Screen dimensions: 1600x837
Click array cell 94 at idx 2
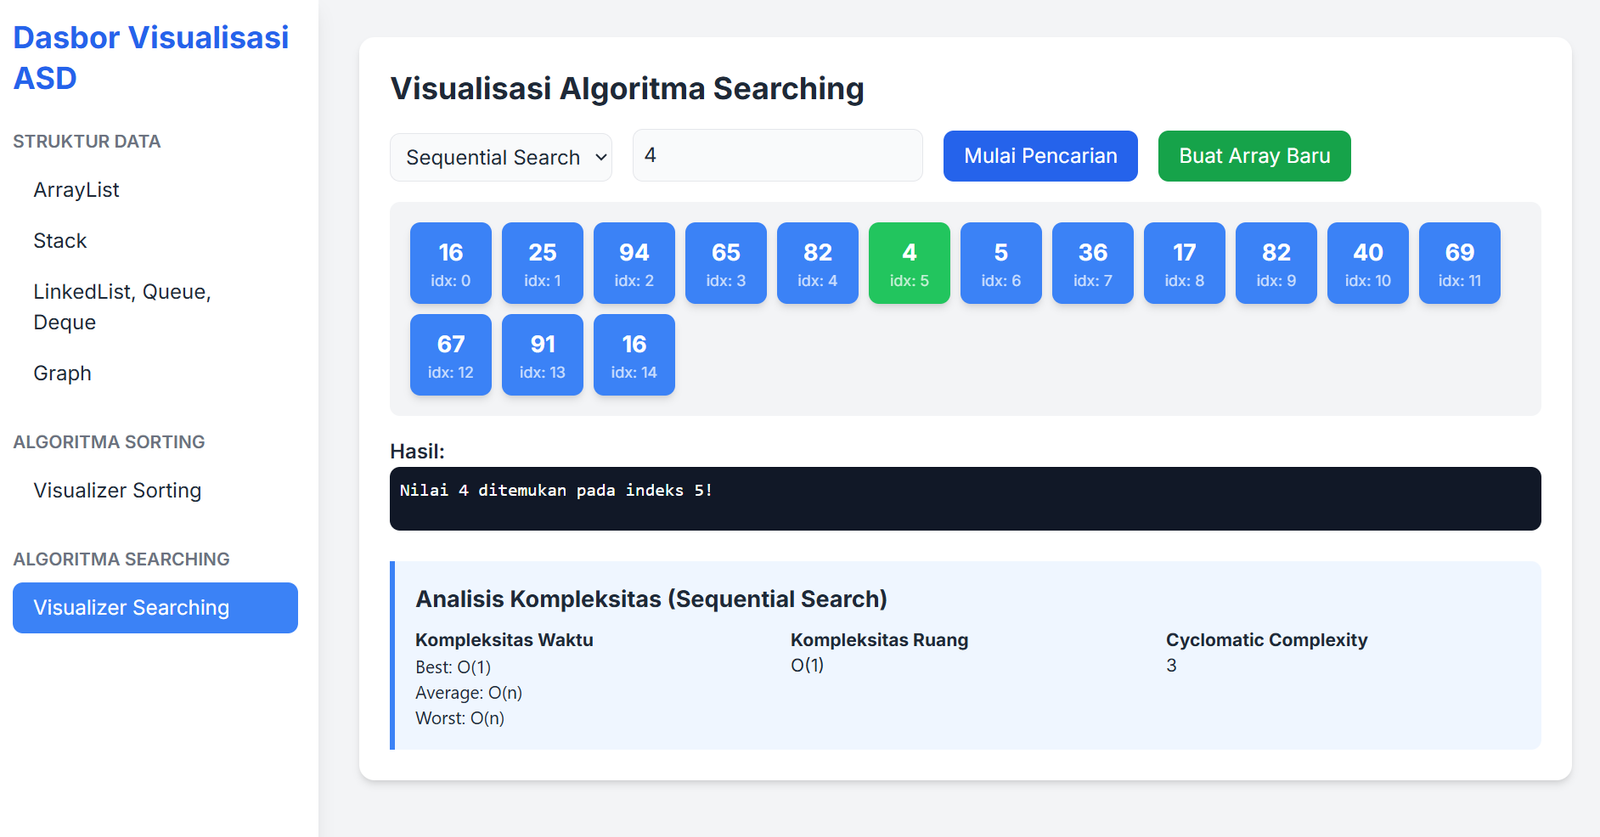634,263
